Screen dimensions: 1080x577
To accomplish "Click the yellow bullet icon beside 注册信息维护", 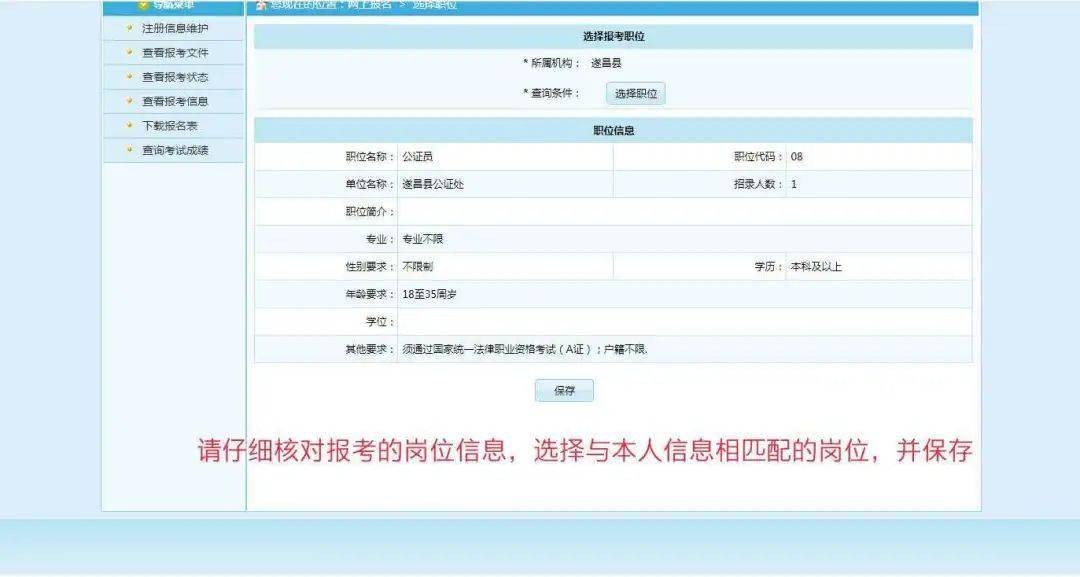I will point(129,28).
